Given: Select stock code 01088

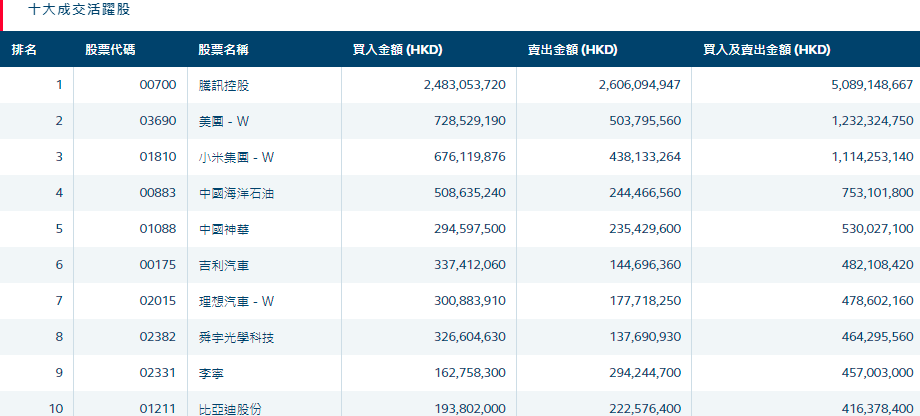Looking at the screenshot, I should [158, 229].
